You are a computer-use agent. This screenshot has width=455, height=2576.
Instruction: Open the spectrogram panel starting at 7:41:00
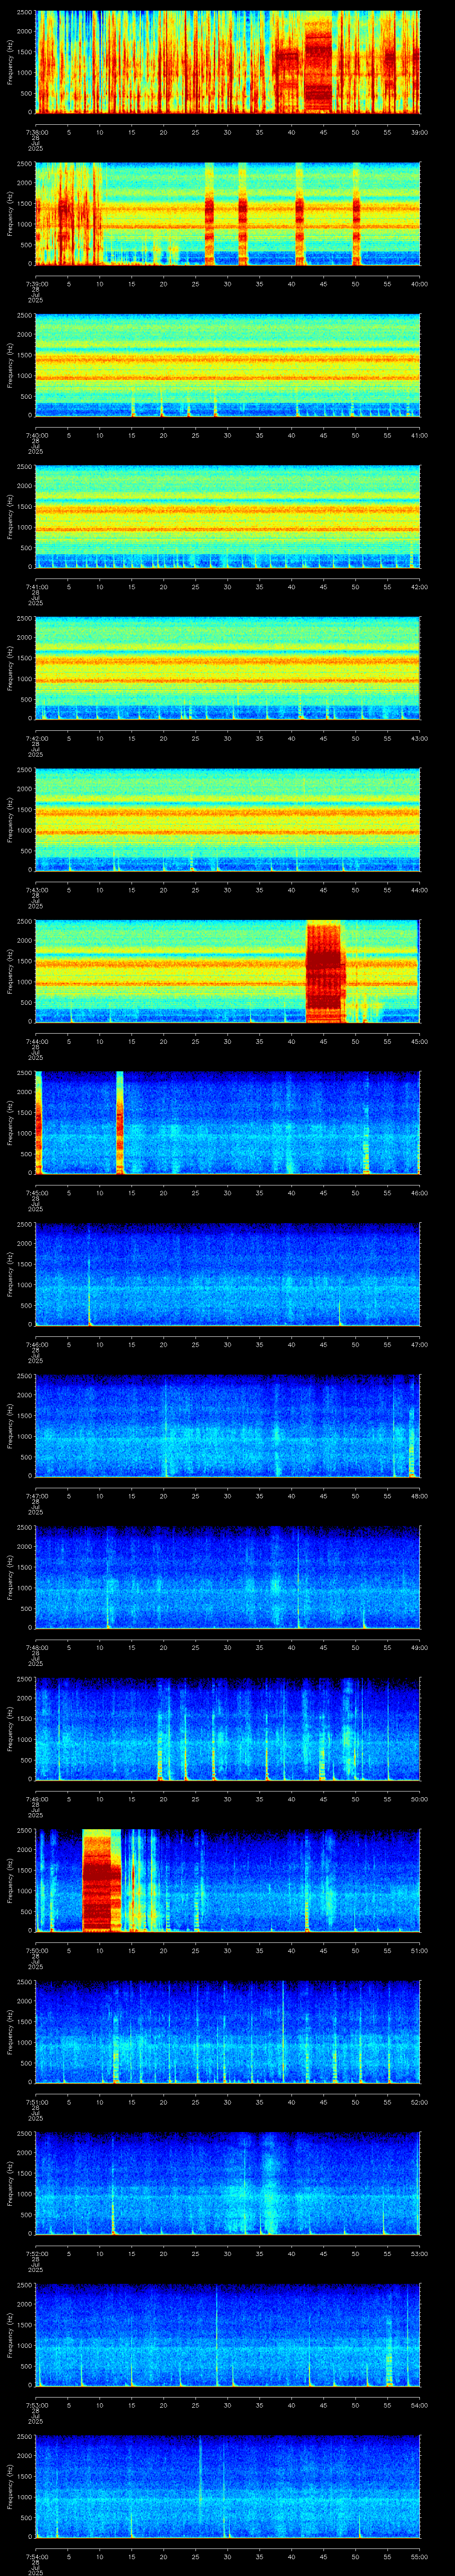[x=228, y=517]
